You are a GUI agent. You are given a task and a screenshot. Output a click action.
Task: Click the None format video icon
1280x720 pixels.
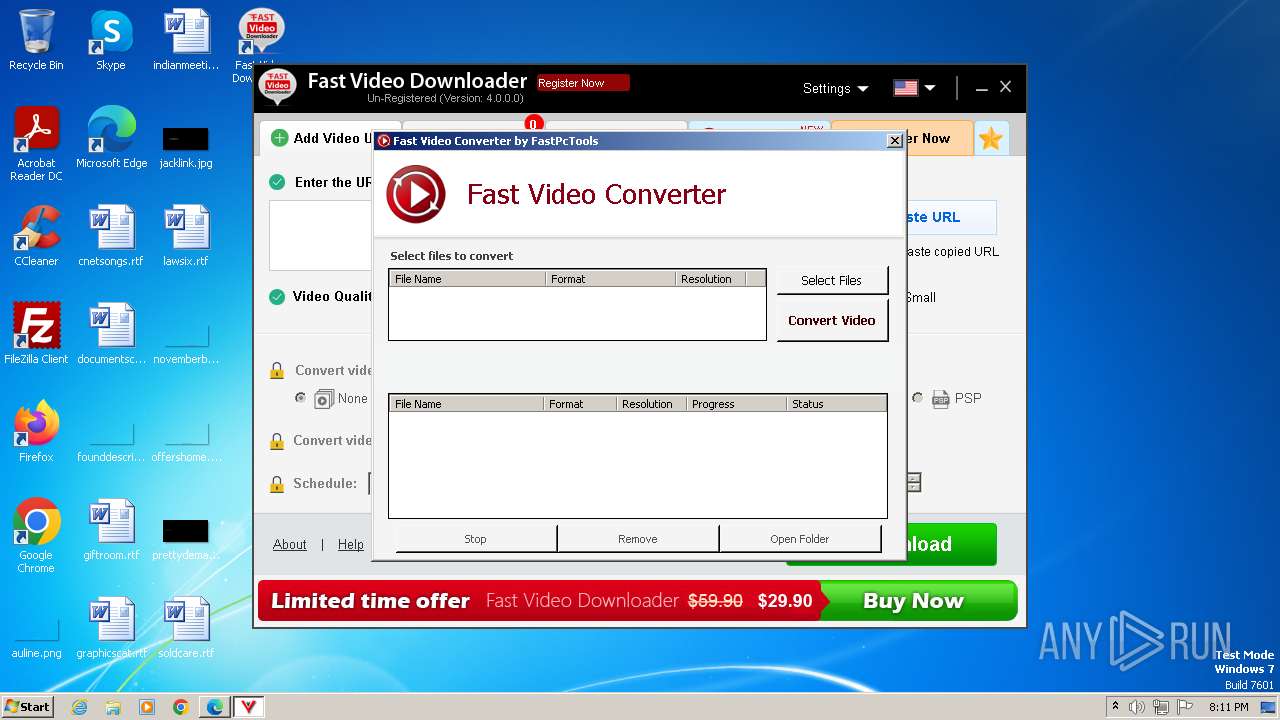point(324,399)
